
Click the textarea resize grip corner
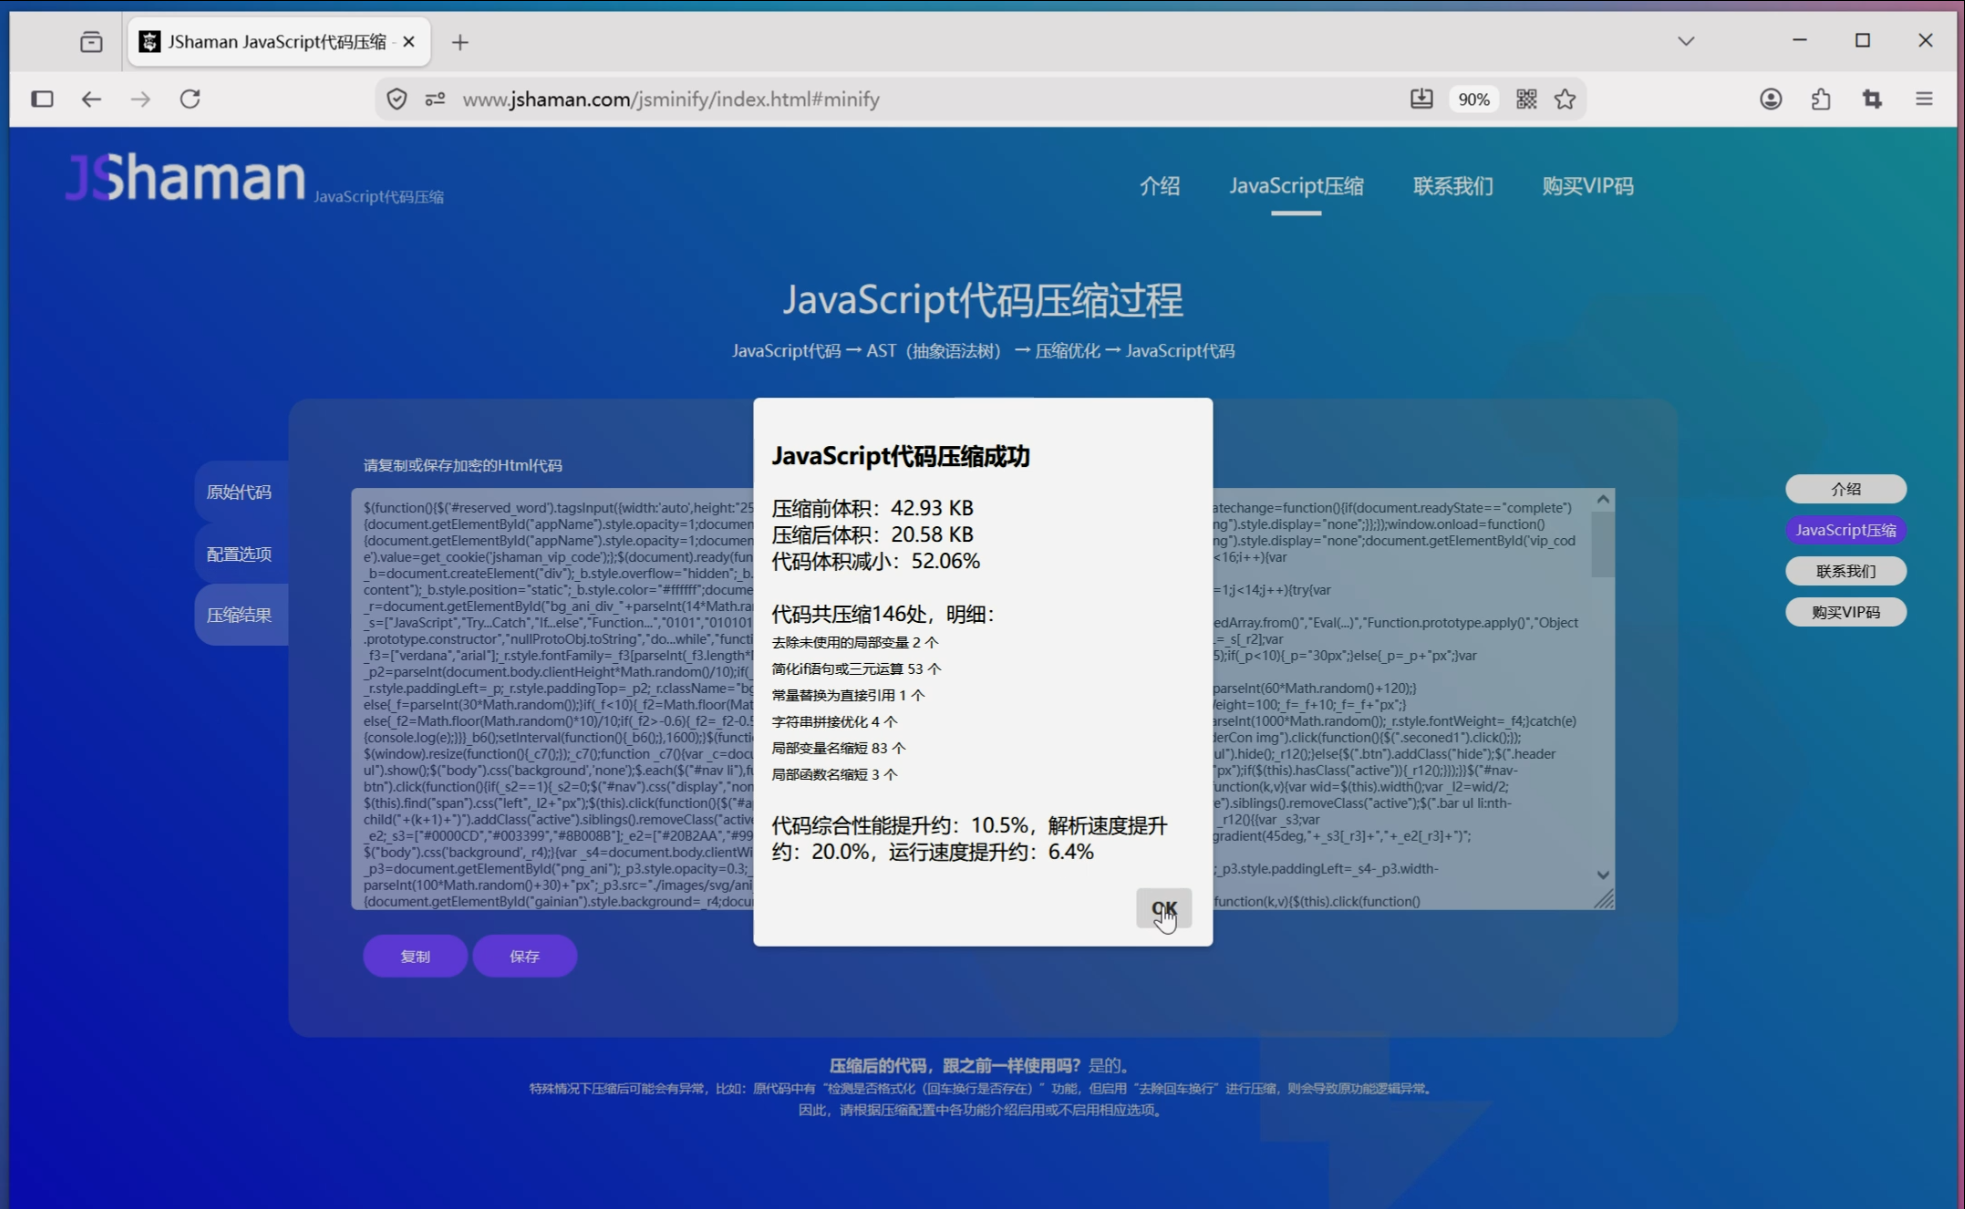pos(1604,900)
